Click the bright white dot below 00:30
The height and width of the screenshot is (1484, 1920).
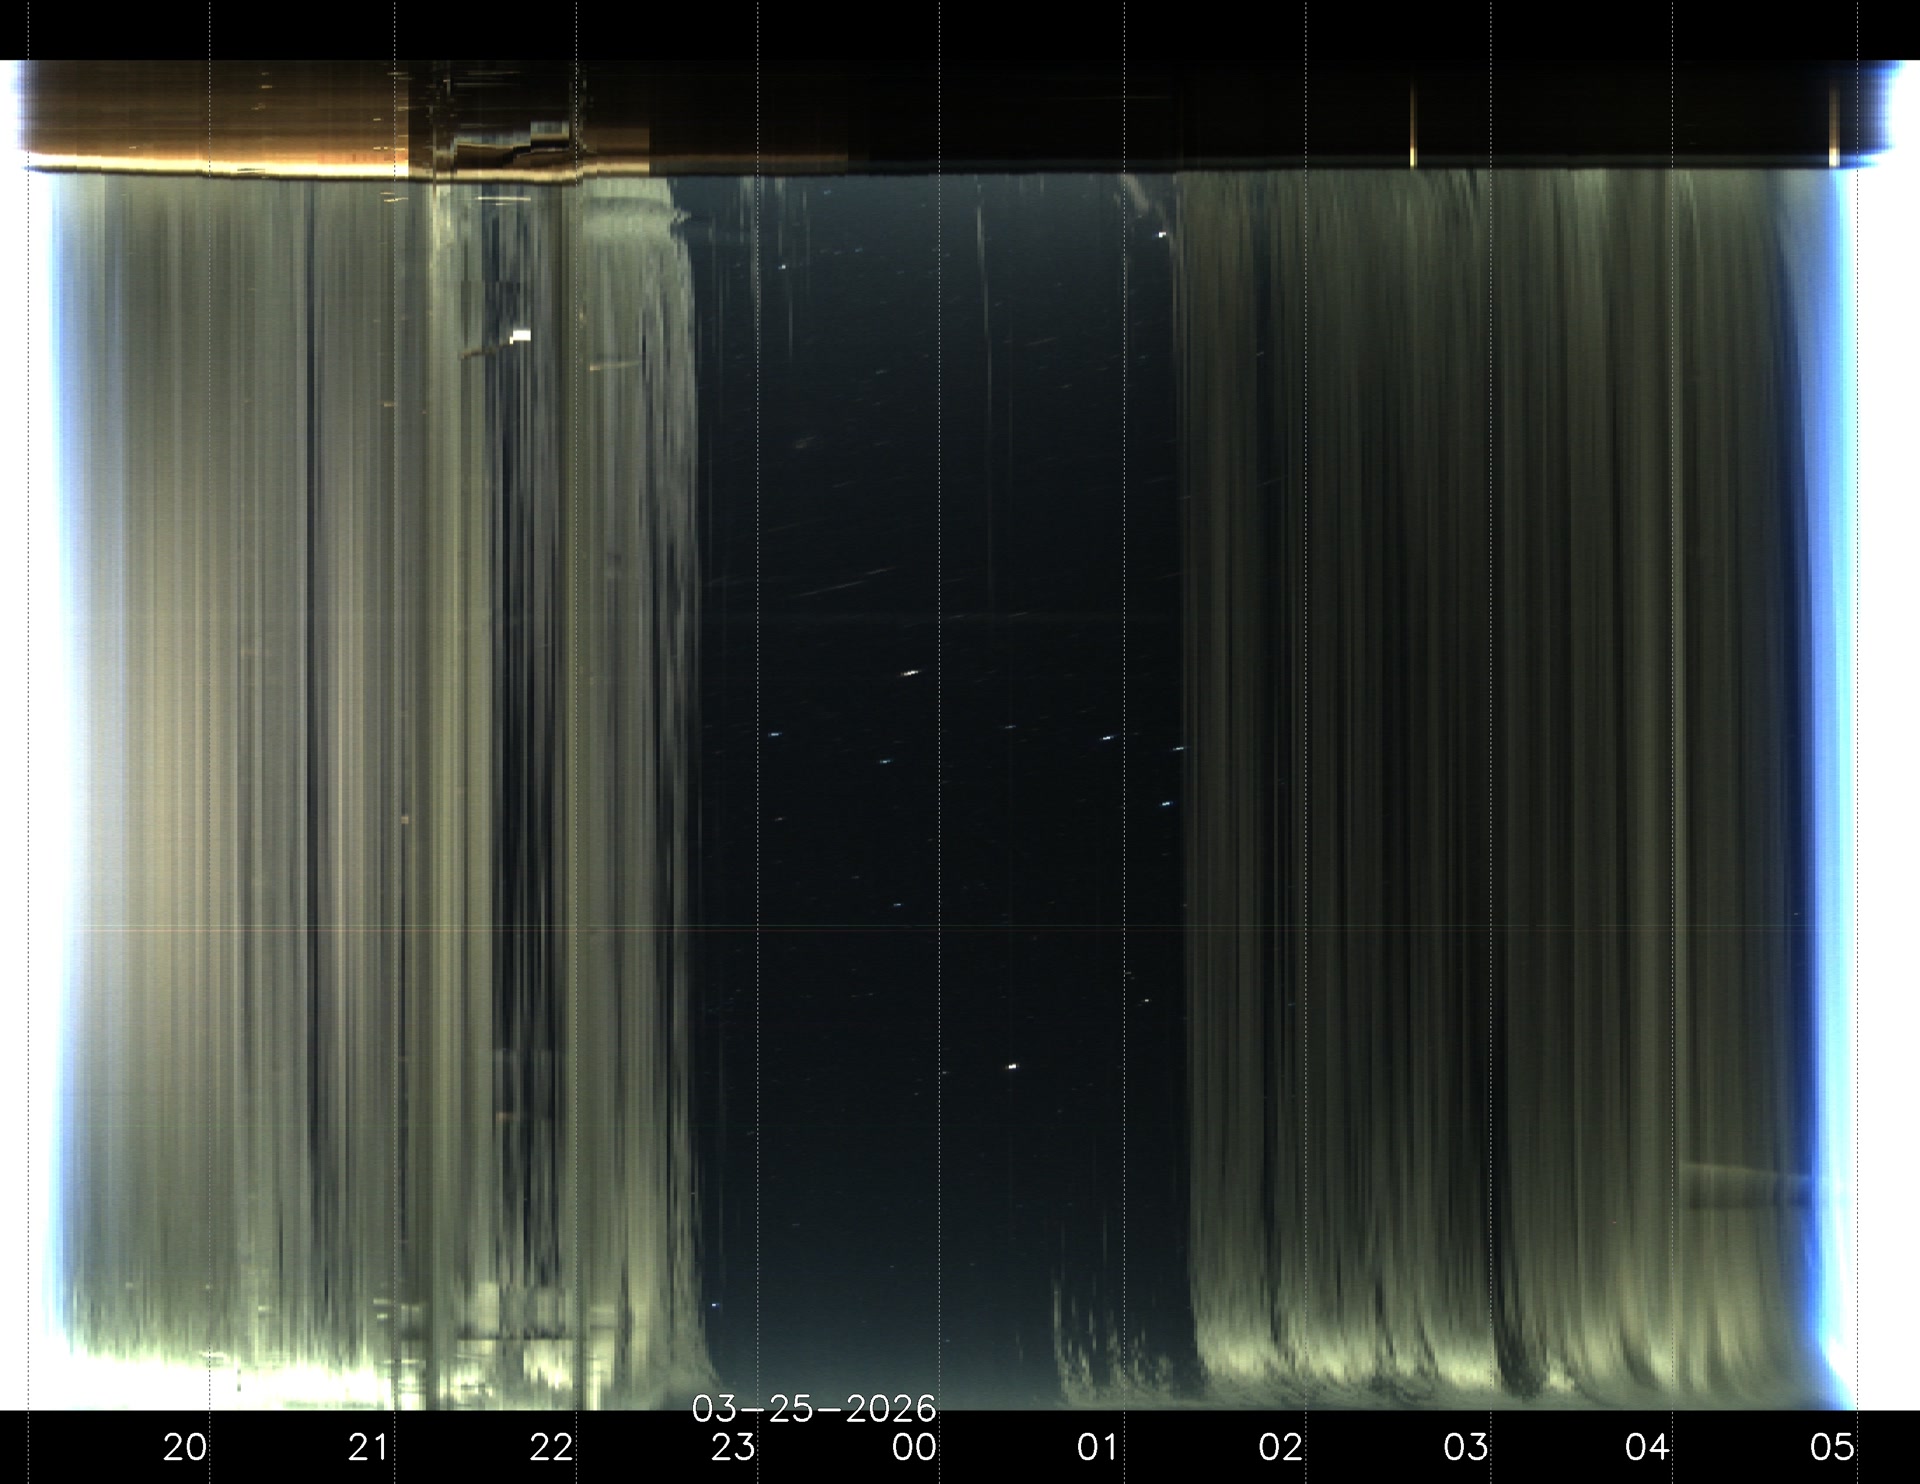point(1012,1067)
